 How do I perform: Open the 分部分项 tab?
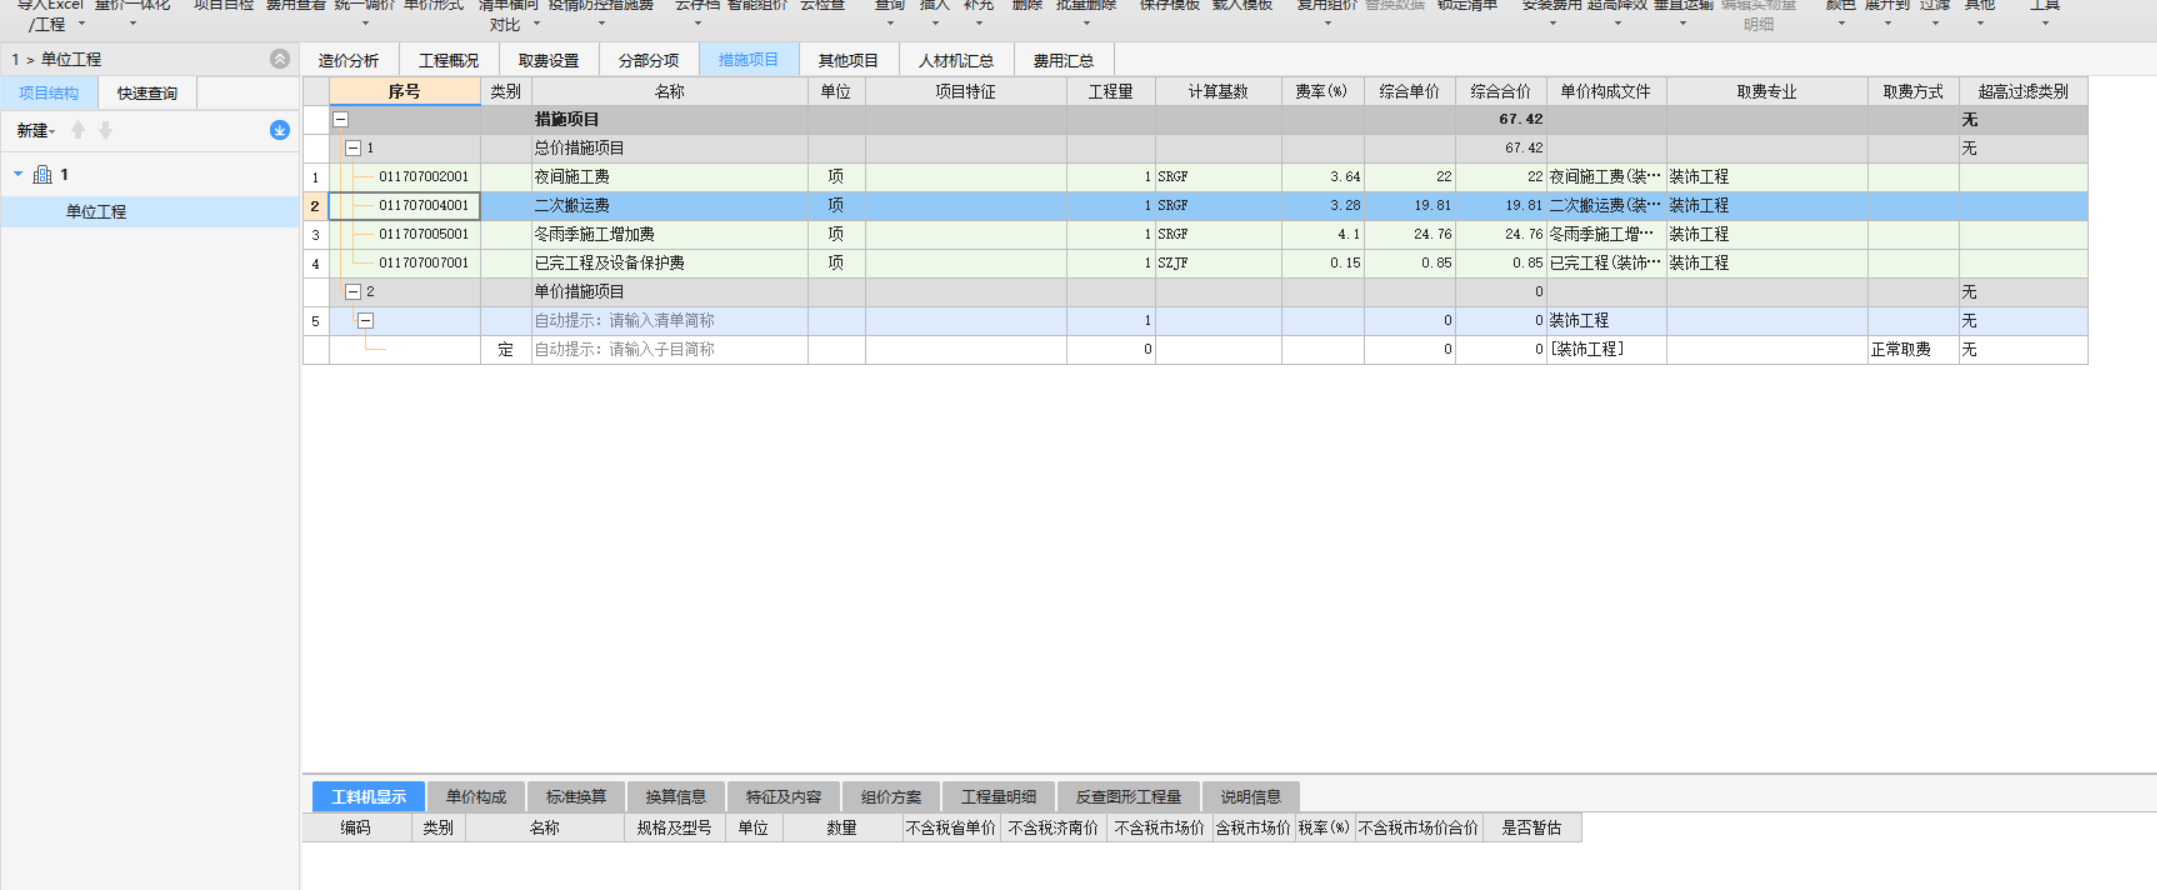point(649,60)
